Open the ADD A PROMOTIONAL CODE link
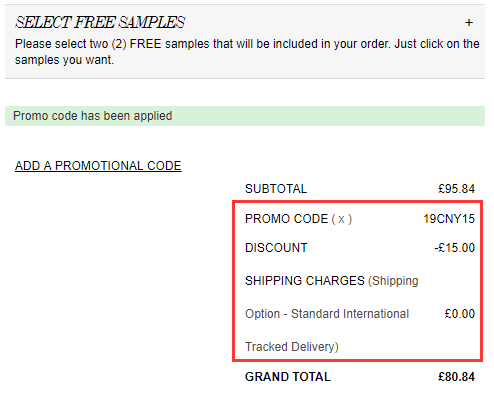Screen dimensions: 494x398 (98, 166)
